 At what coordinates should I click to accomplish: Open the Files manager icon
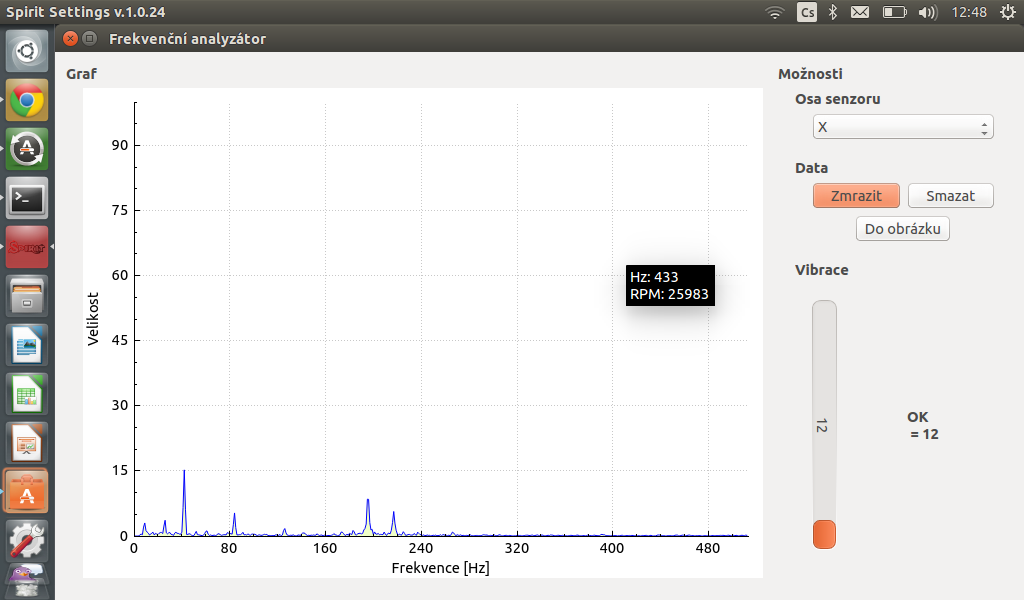27,295
